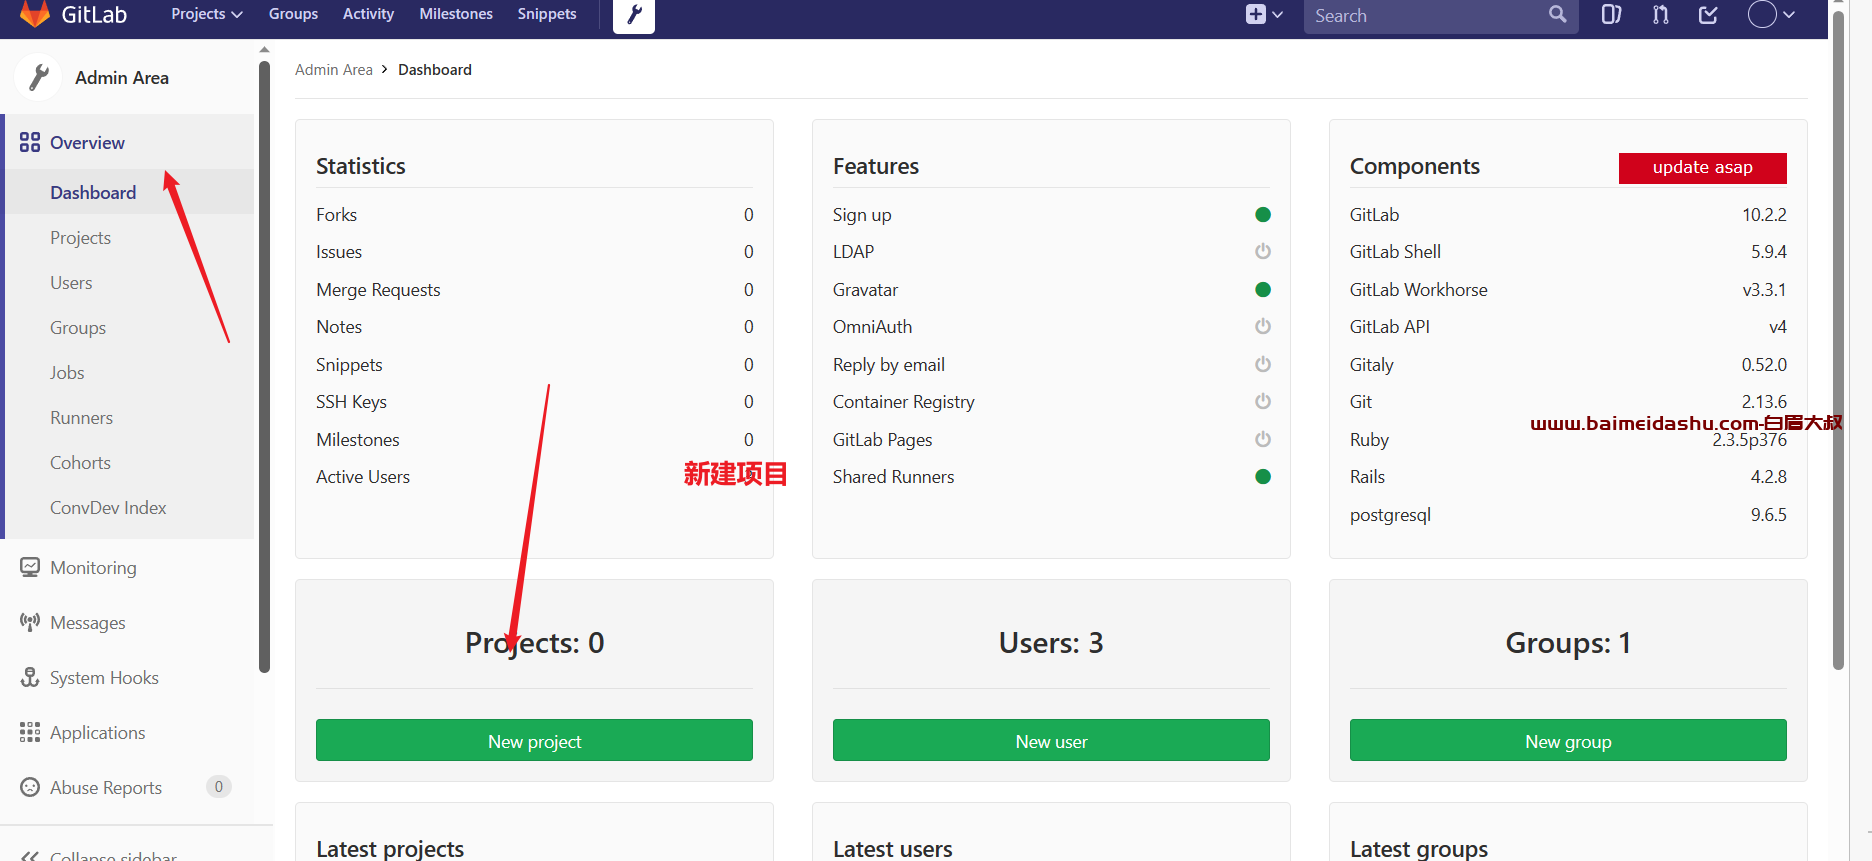Click the GitLab version 10.2.2 value
Viewport: 1872px width, 861px height.
[1764, 214]
